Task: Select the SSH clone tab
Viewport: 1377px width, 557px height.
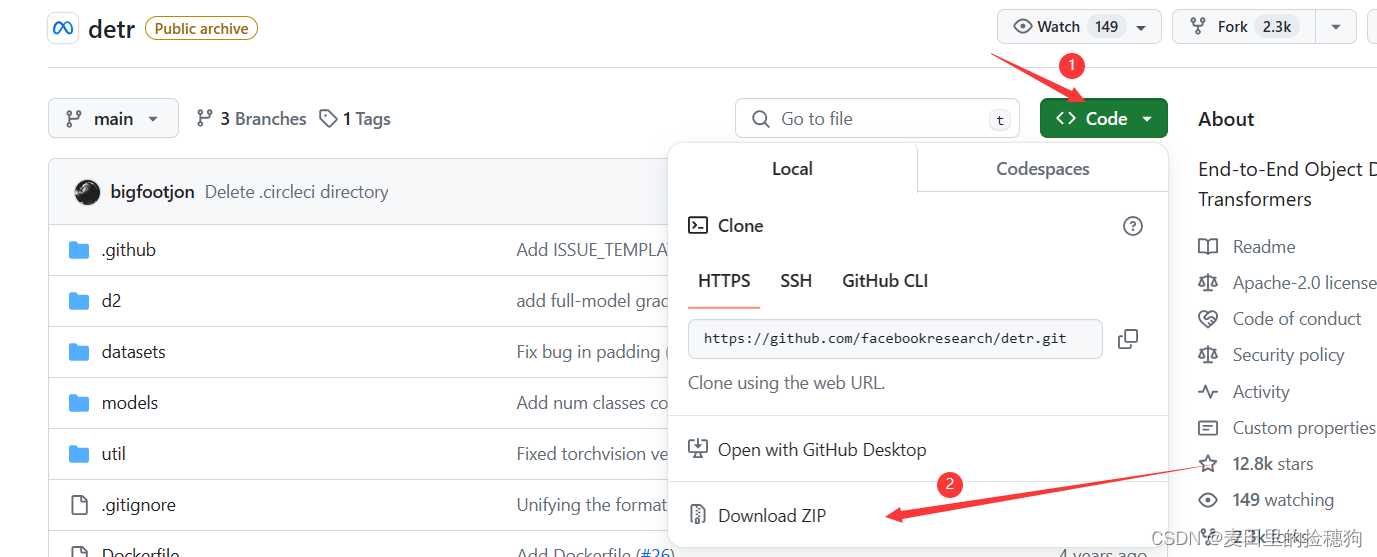Action: click(796, 281)
